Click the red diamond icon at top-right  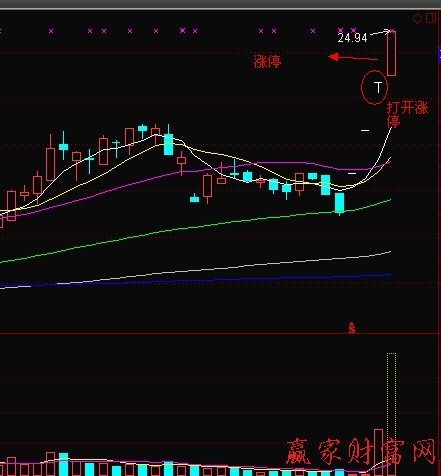click(x=417, y=18)
